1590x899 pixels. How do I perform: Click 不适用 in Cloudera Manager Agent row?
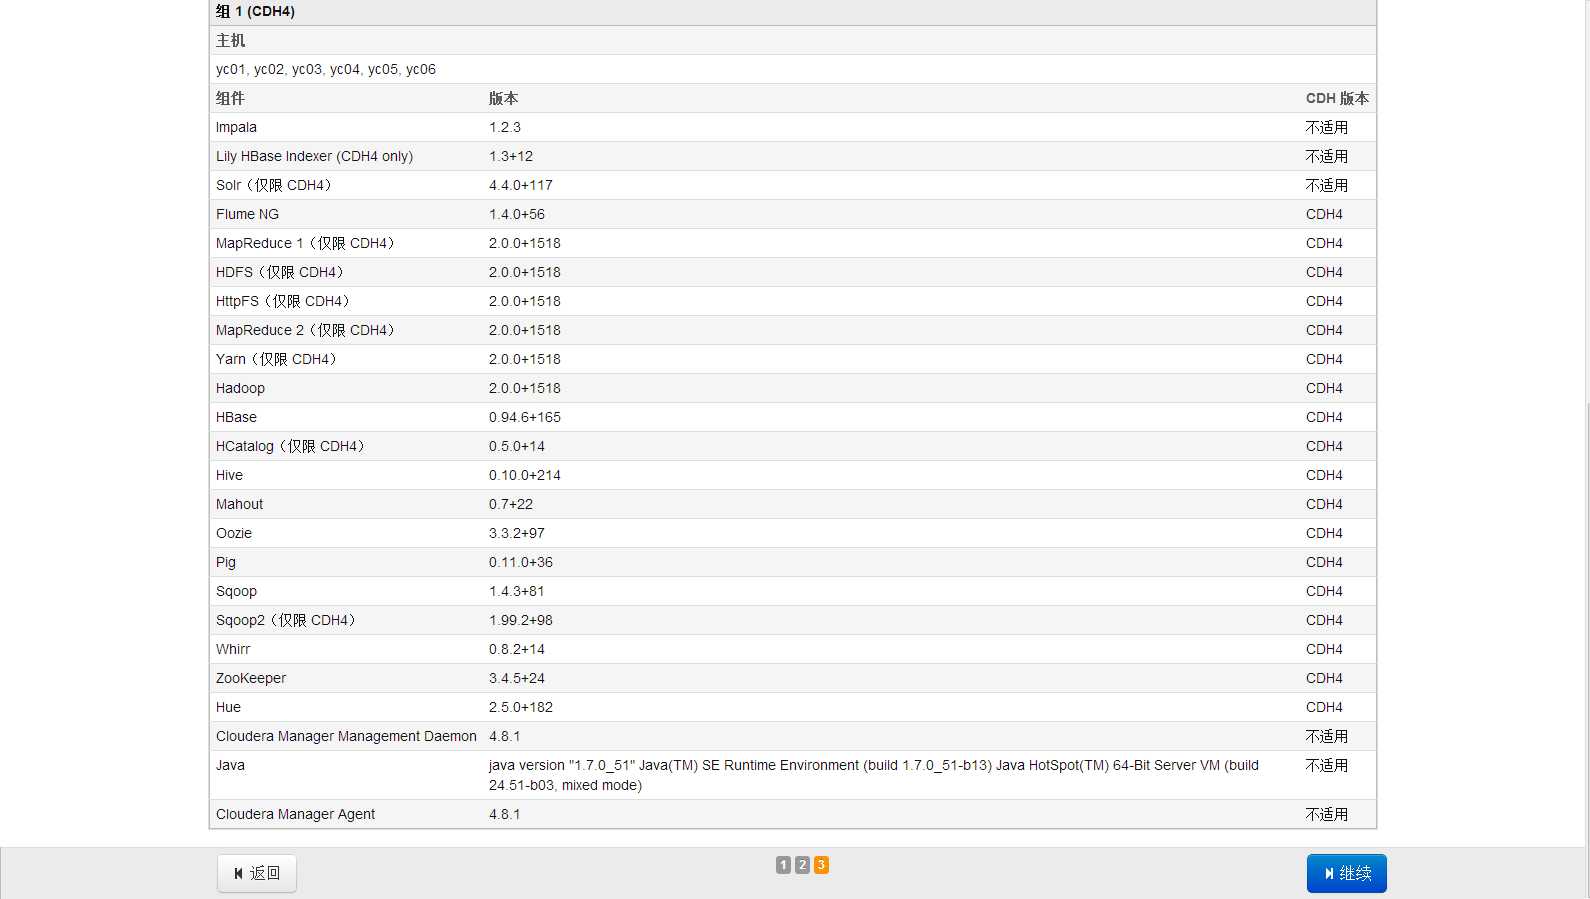coord(1327,814)
